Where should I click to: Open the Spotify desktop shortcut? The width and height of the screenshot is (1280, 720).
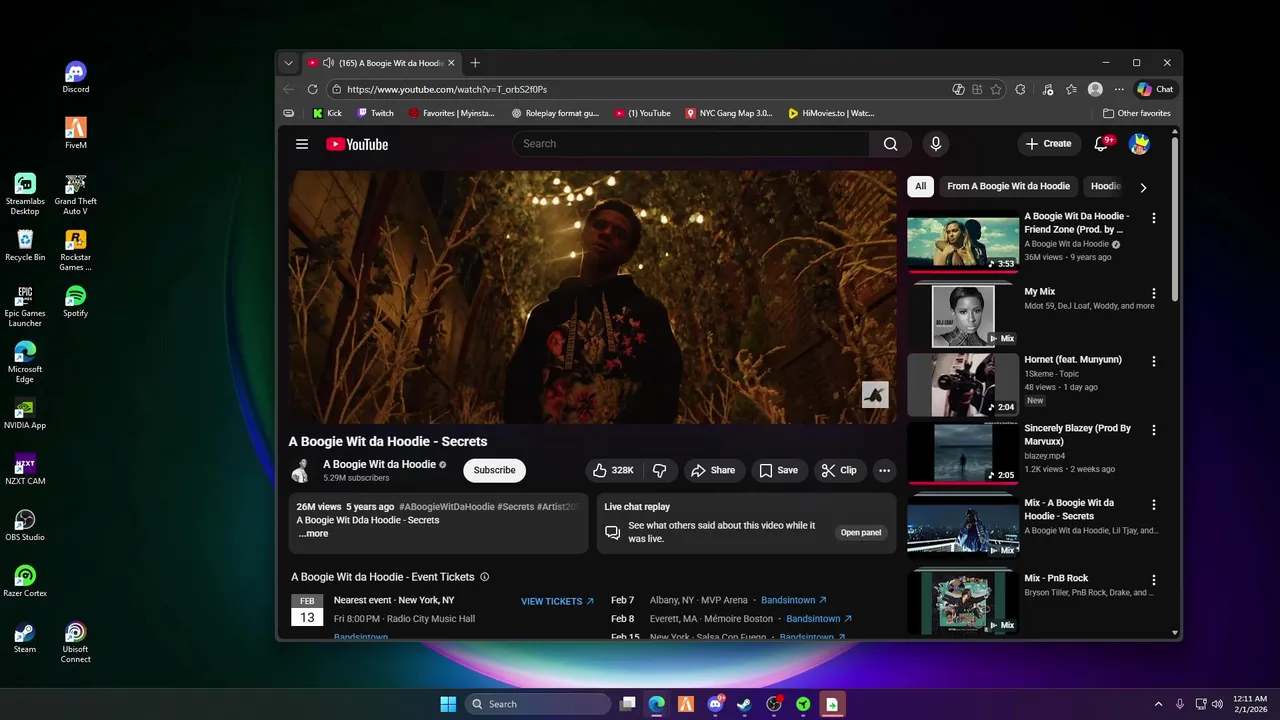(x=76, y=301)
